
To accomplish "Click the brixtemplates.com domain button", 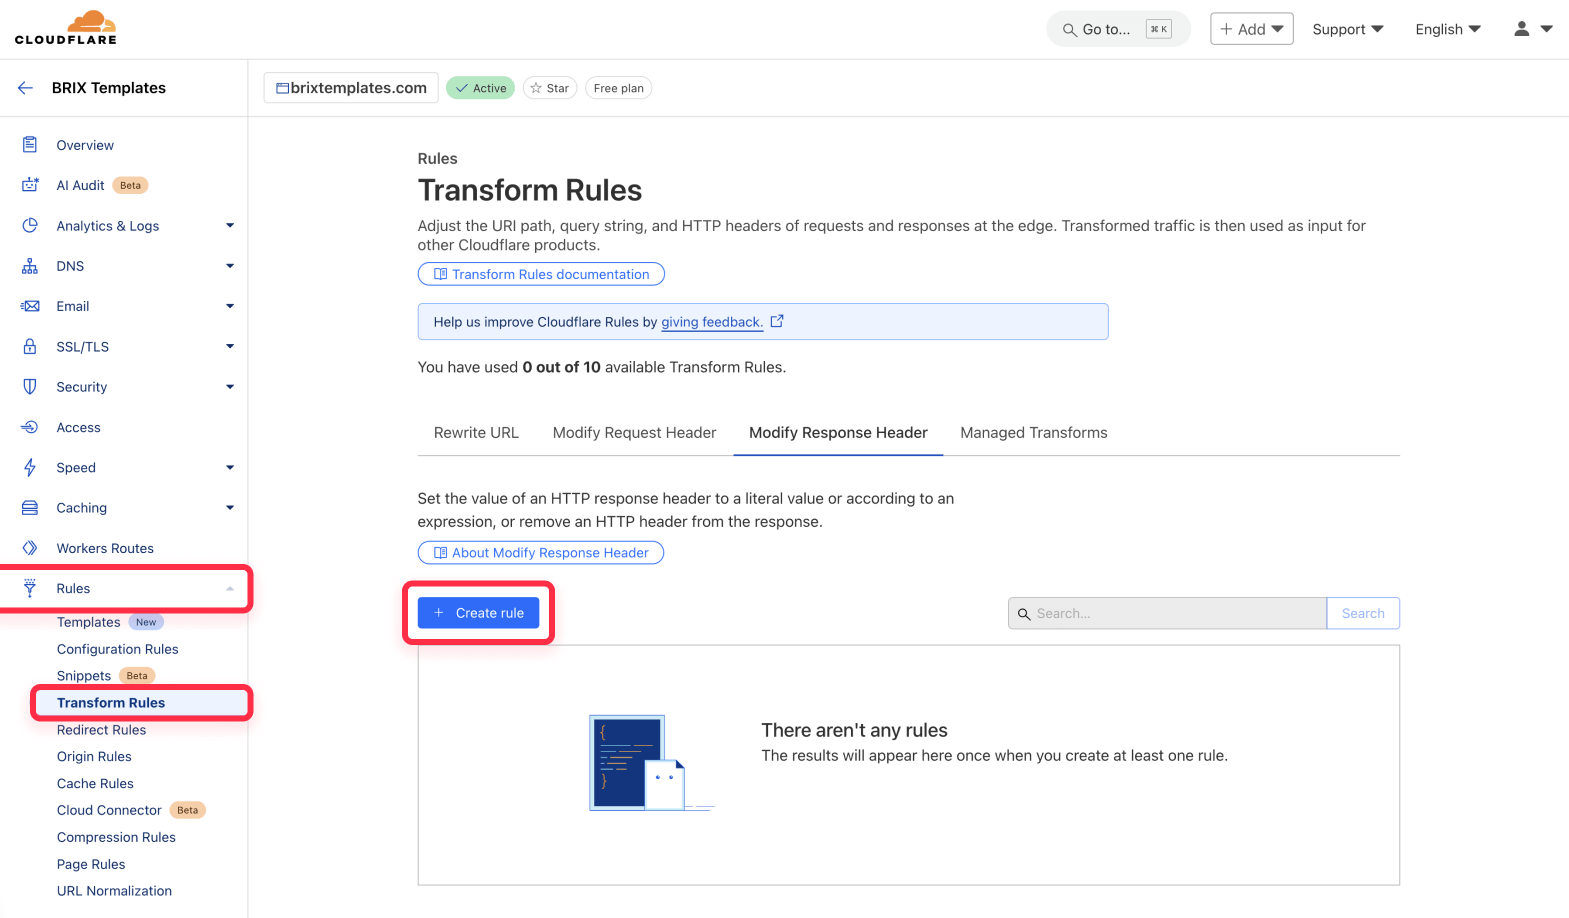I will tap(351, 88).
